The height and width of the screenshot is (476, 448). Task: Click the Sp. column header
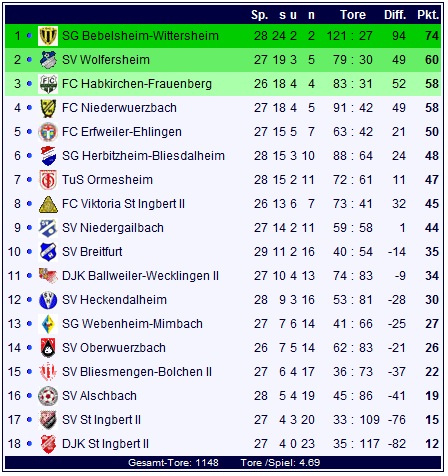click(x=260, y=15)
